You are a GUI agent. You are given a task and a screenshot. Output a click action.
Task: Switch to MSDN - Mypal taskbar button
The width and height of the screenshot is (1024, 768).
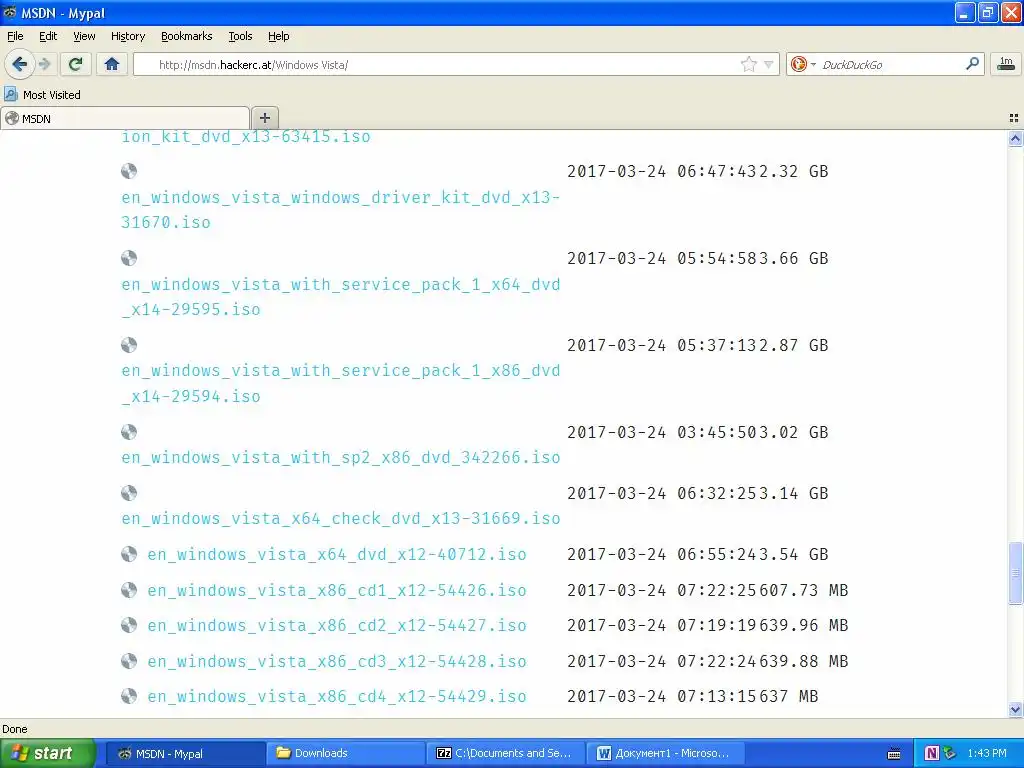[x=184, y=753]
